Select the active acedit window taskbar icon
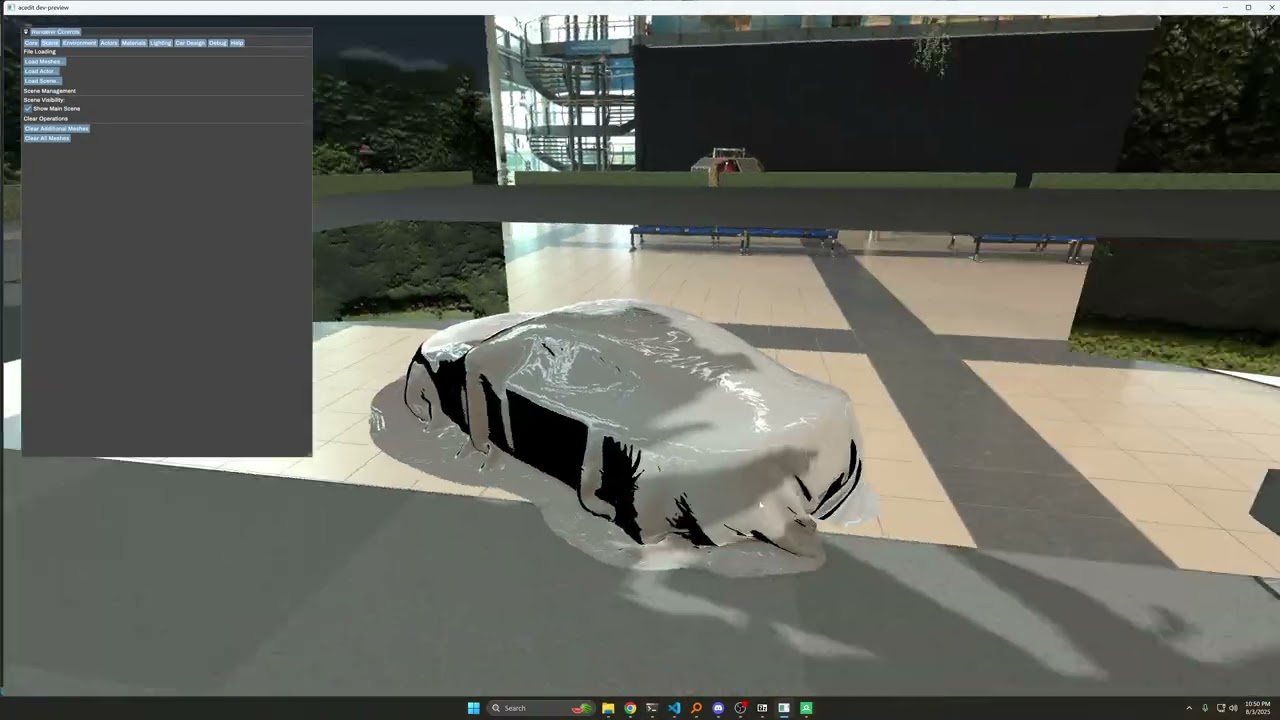 coord(784,708)
